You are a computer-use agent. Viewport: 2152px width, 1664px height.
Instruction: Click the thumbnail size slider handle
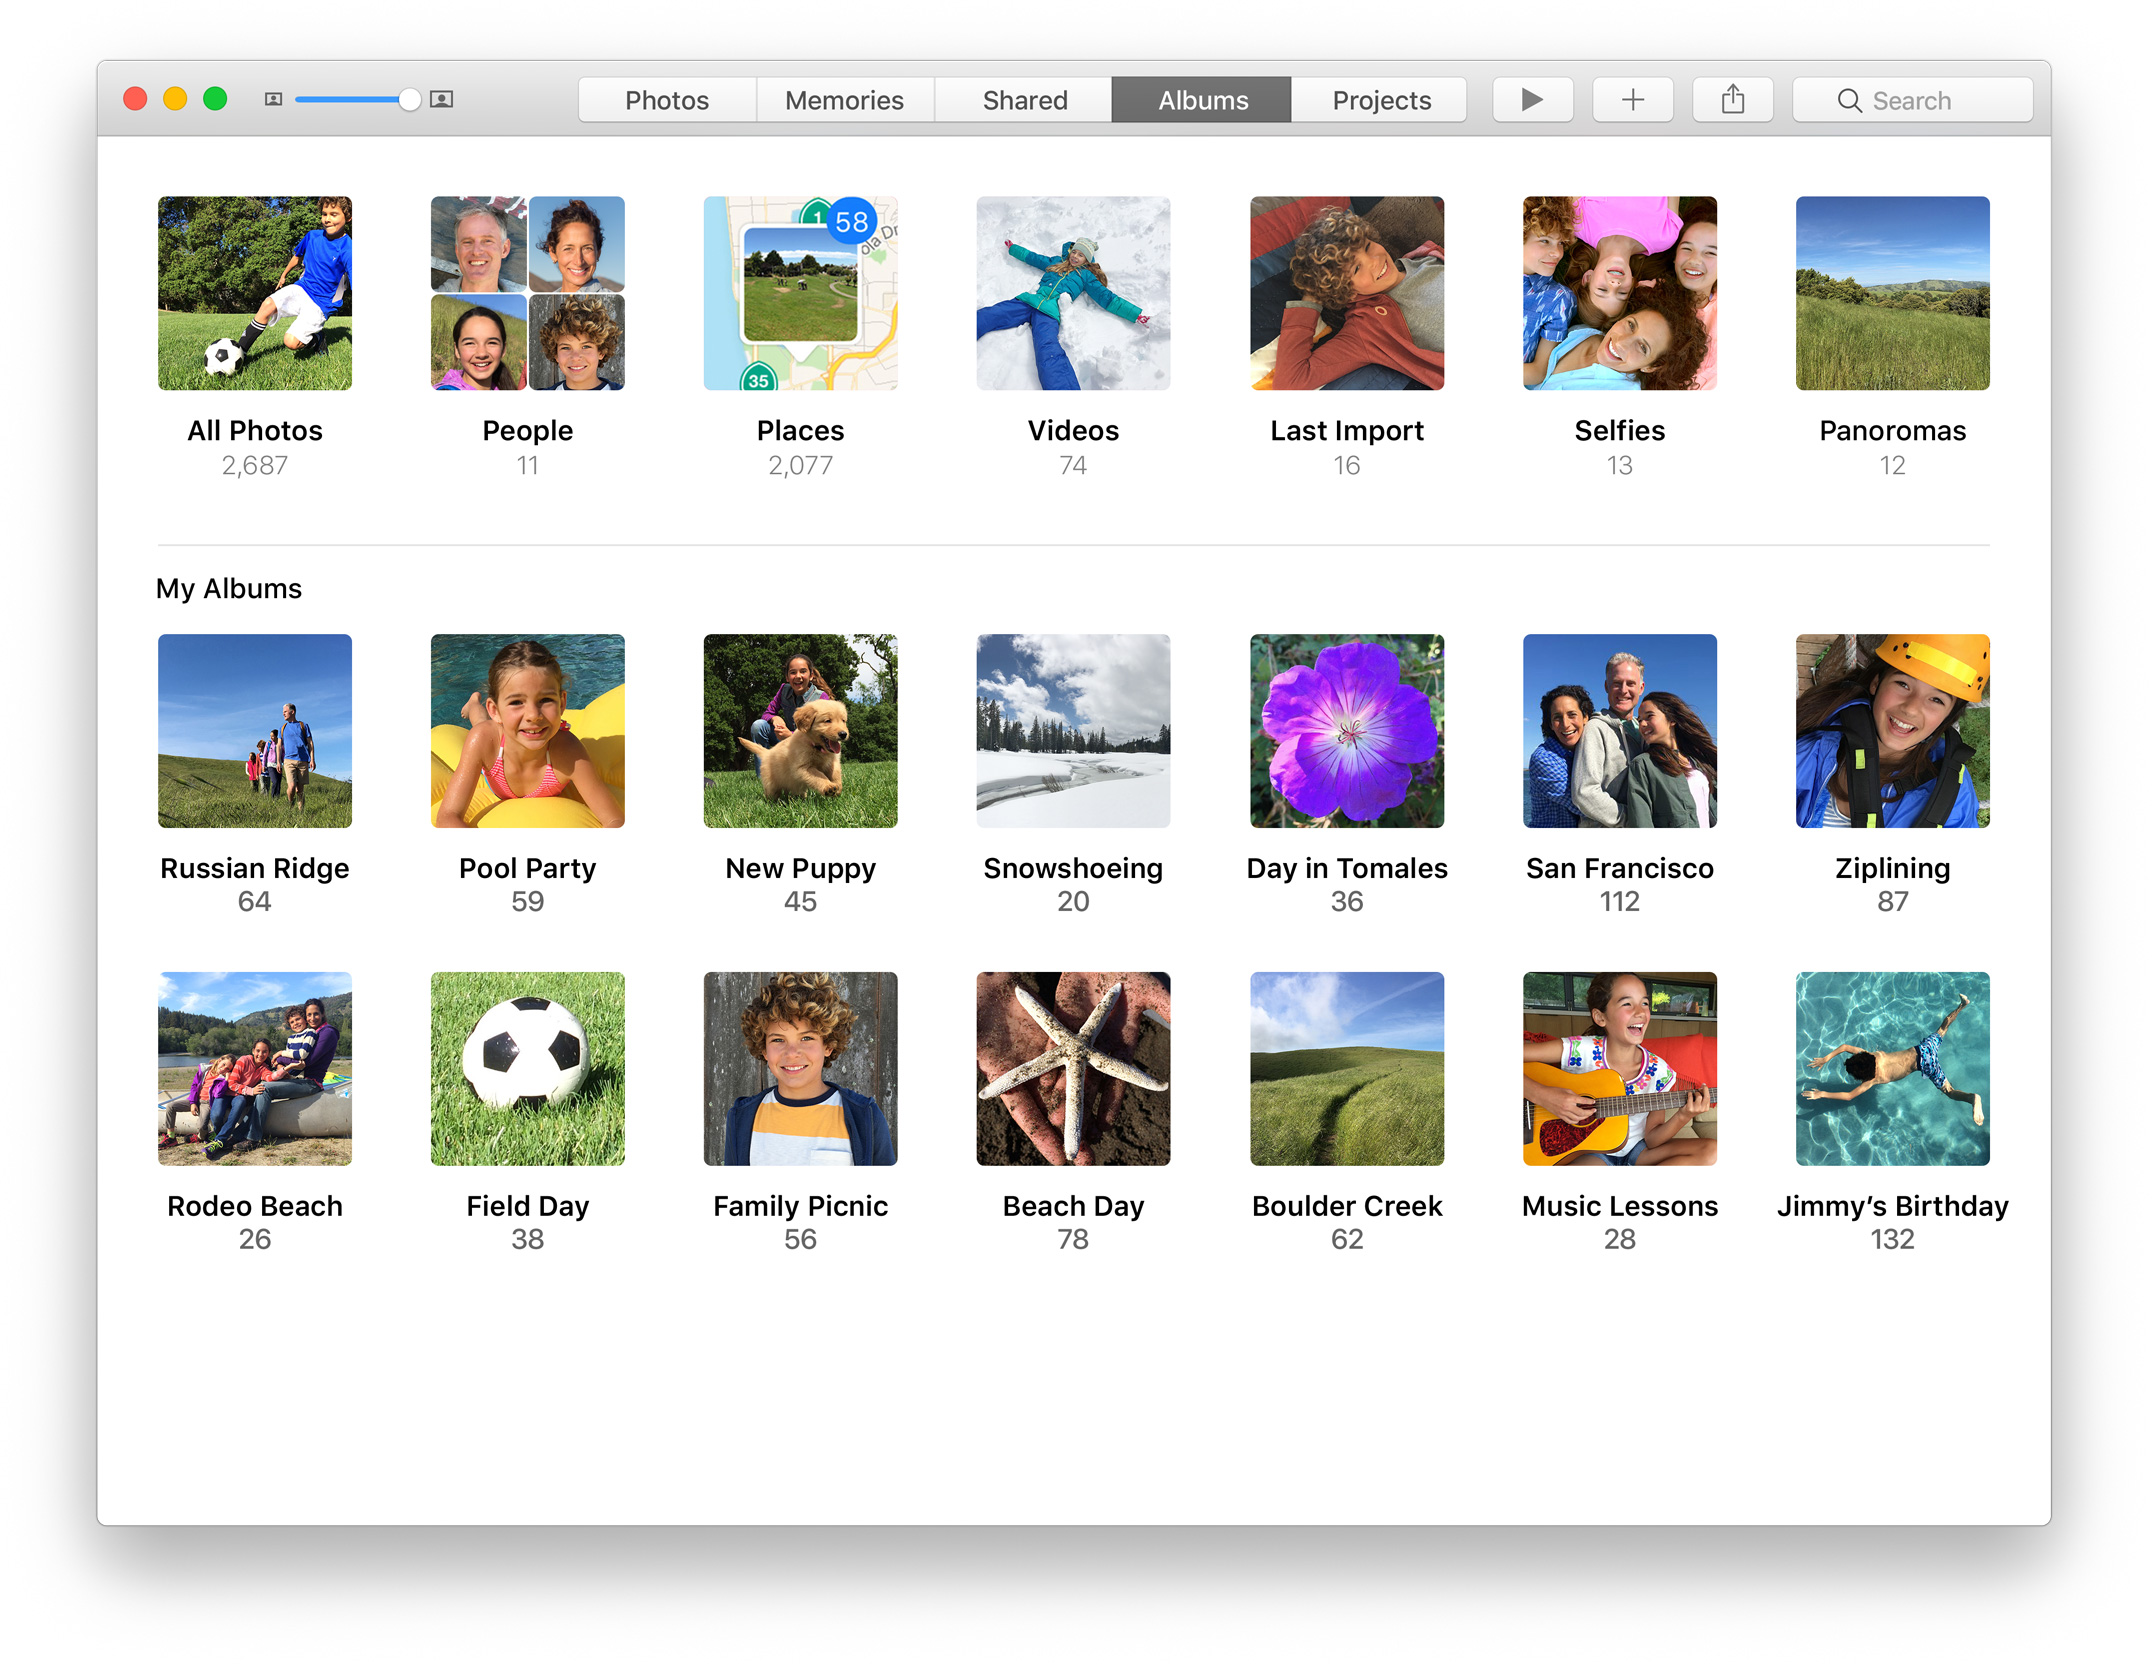(409, 100)
